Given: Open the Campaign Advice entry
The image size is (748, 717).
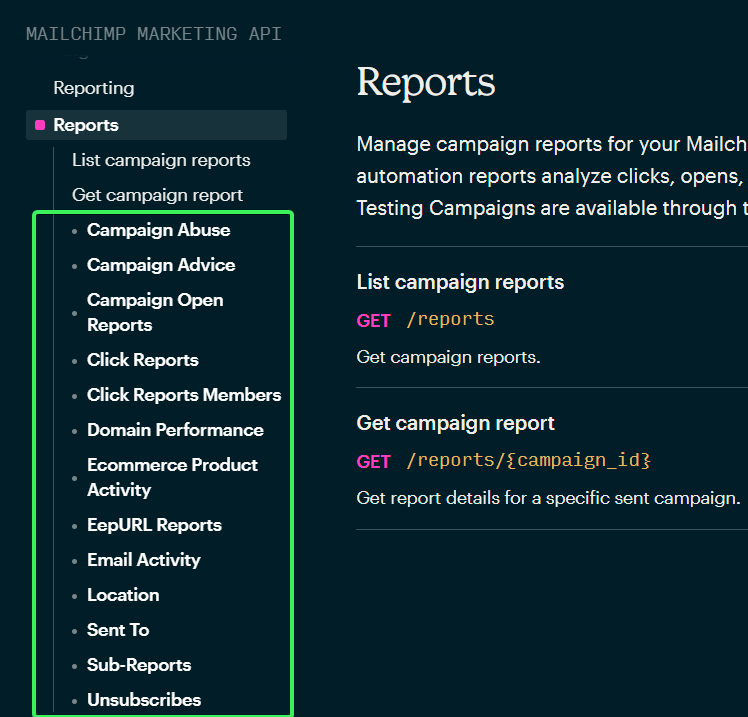Looking at the screenshot, I should click(161, 265).
